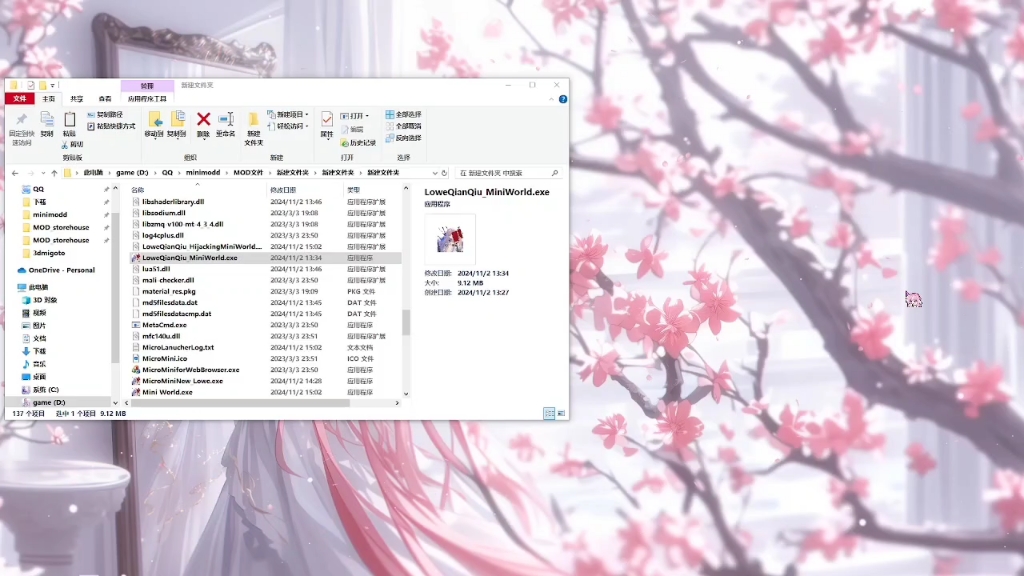Select 3D Objects (3D 对象) in navigation pane

(x=40, y=300)
